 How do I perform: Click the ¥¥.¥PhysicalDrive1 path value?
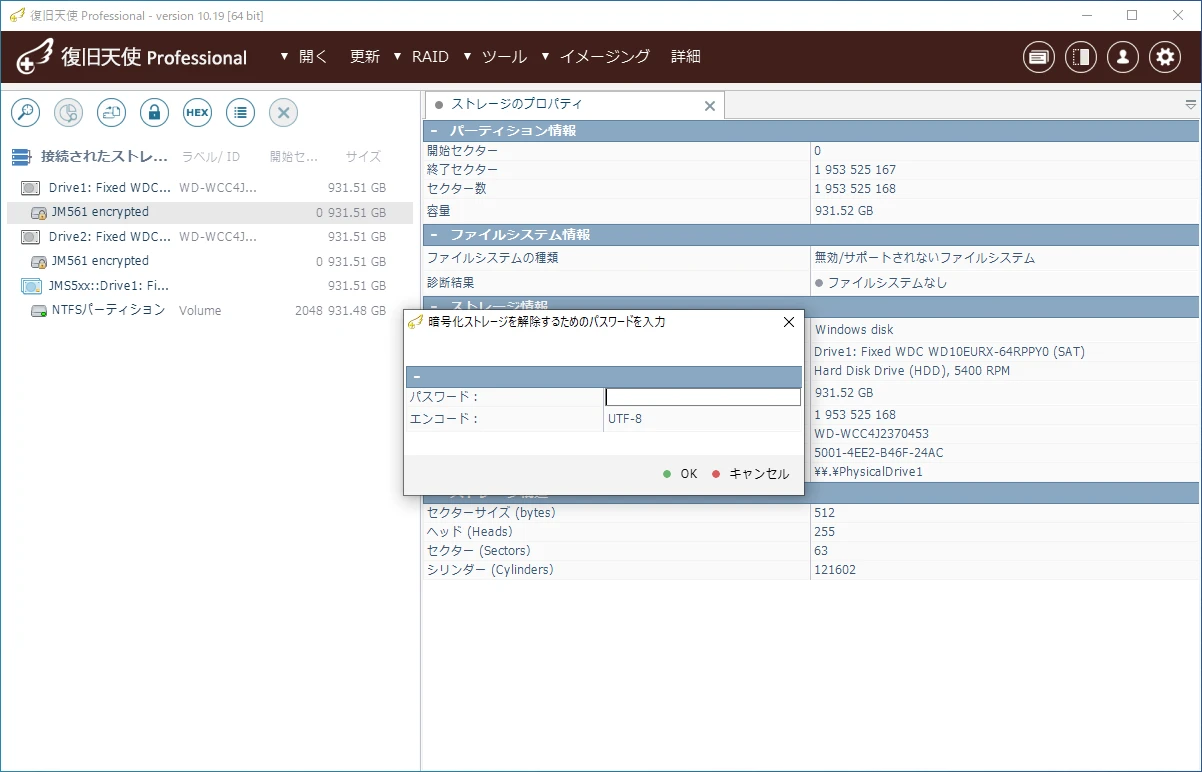(868, 472)
